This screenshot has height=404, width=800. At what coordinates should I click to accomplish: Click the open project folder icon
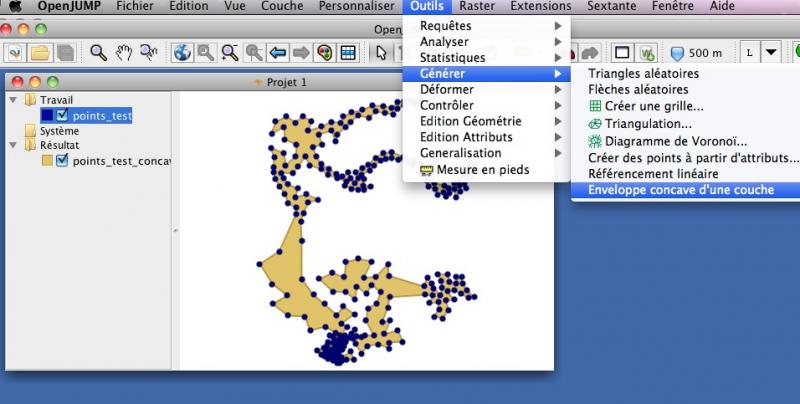tap(41, 52)
